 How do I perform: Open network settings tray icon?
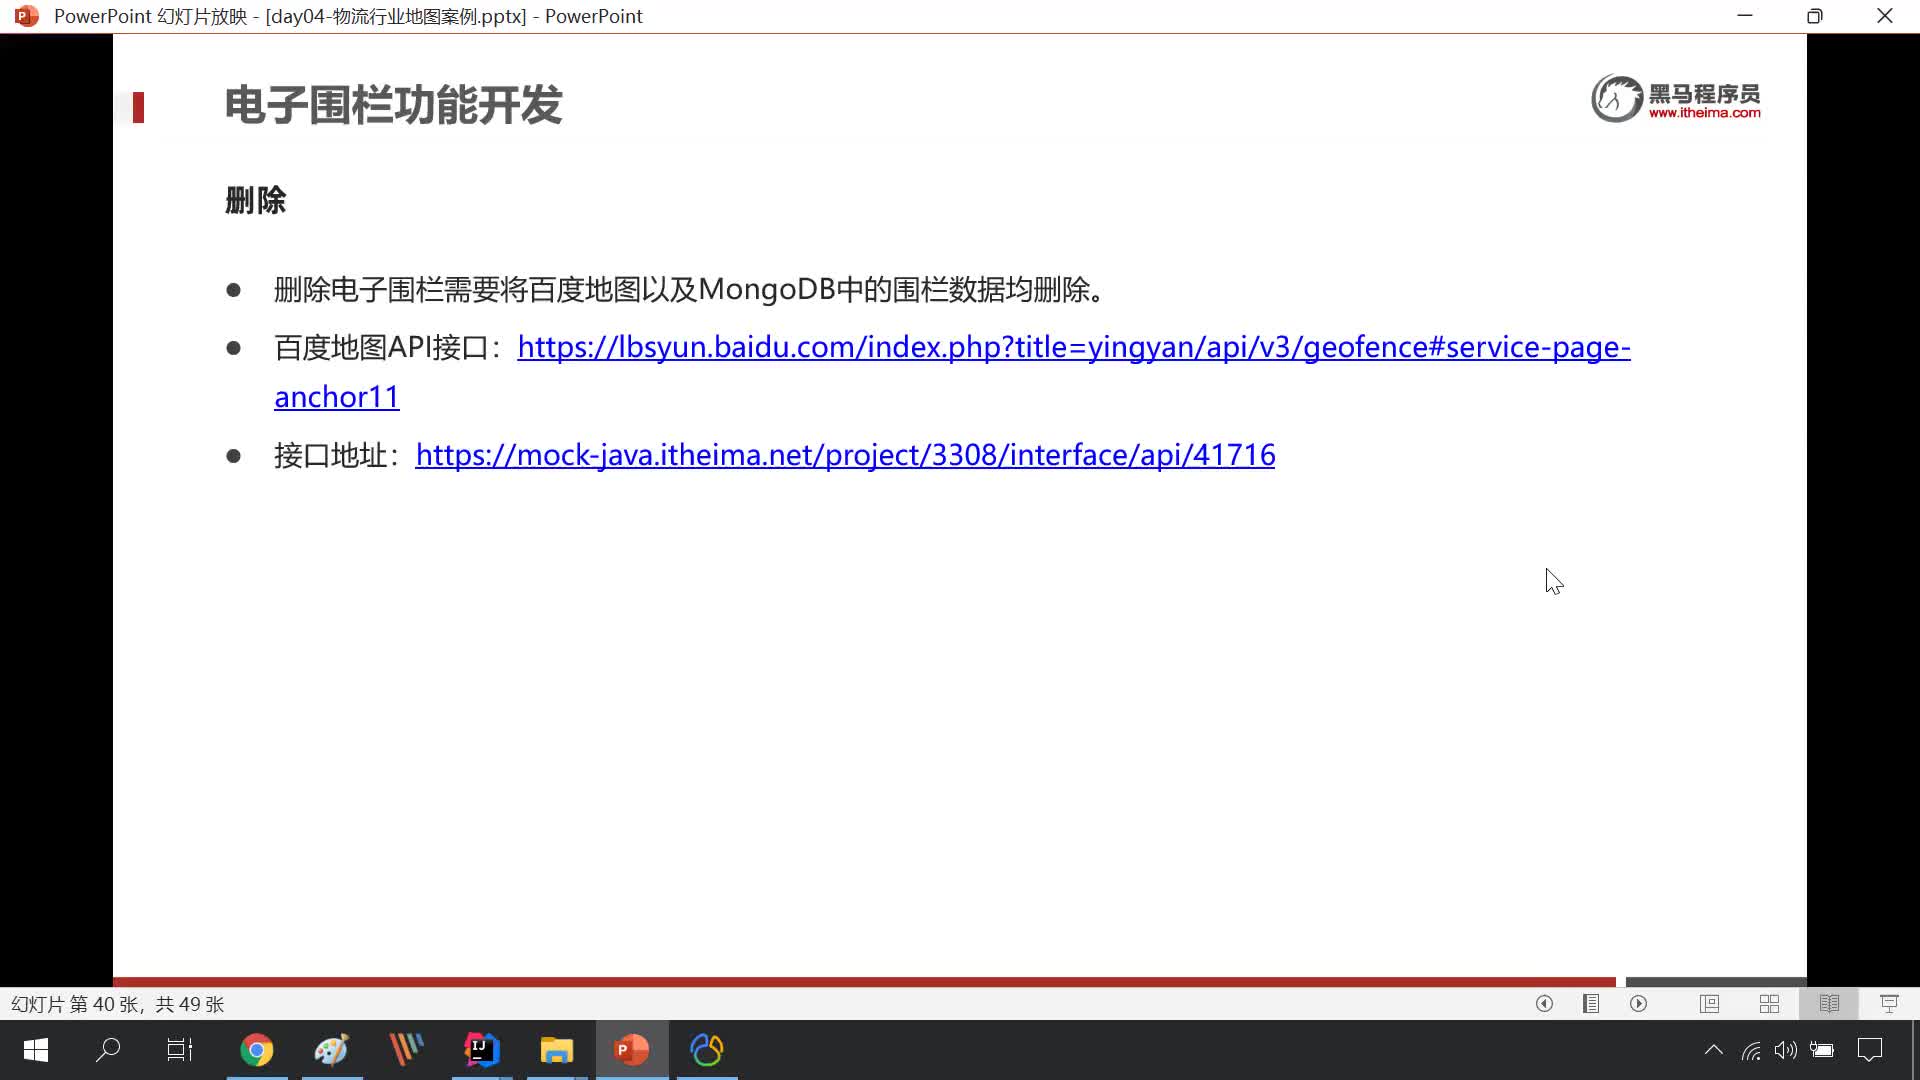click(1751, 1050)
